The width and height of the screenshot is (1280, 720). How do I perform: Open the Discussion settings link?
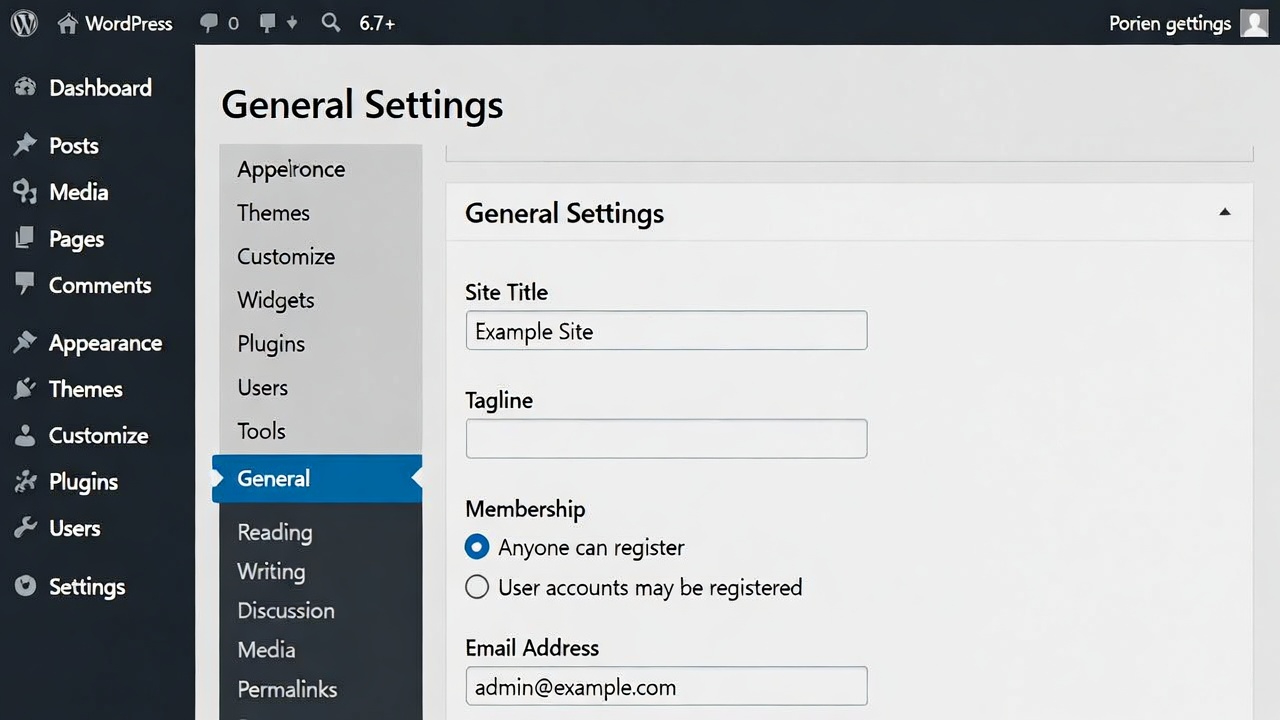pyautogui.click(x=286, y=611)
